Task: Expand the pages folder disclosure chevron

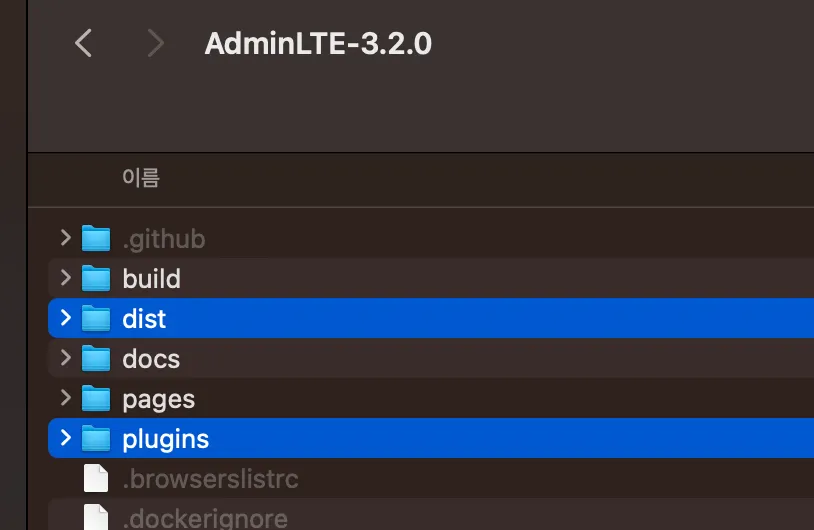Action: click(65, 398)
